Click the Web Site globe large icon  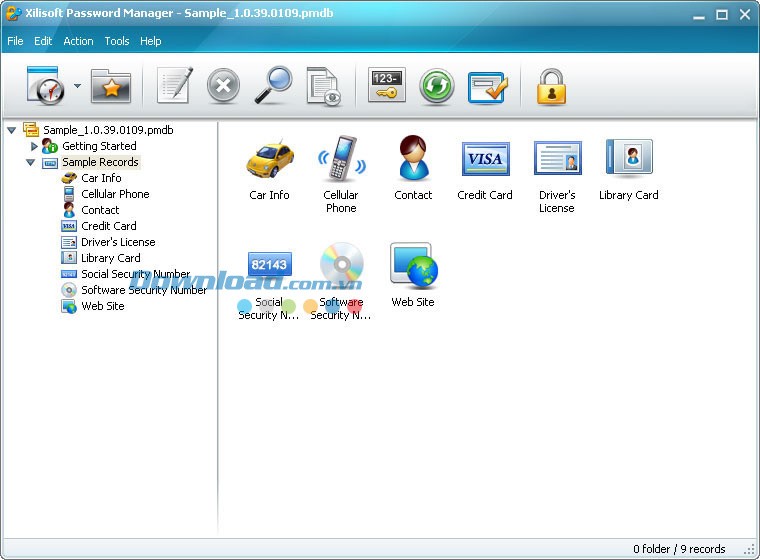coord(414,265)
